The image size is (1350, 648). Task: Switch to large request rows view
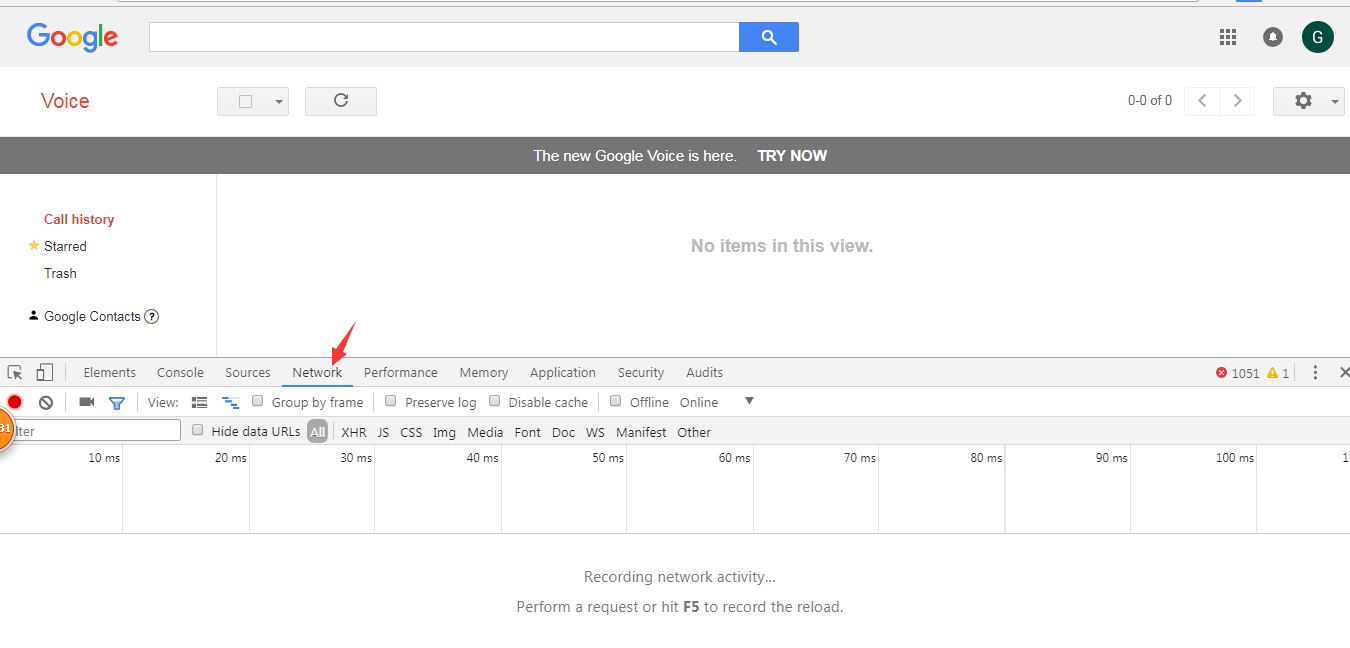200,402
